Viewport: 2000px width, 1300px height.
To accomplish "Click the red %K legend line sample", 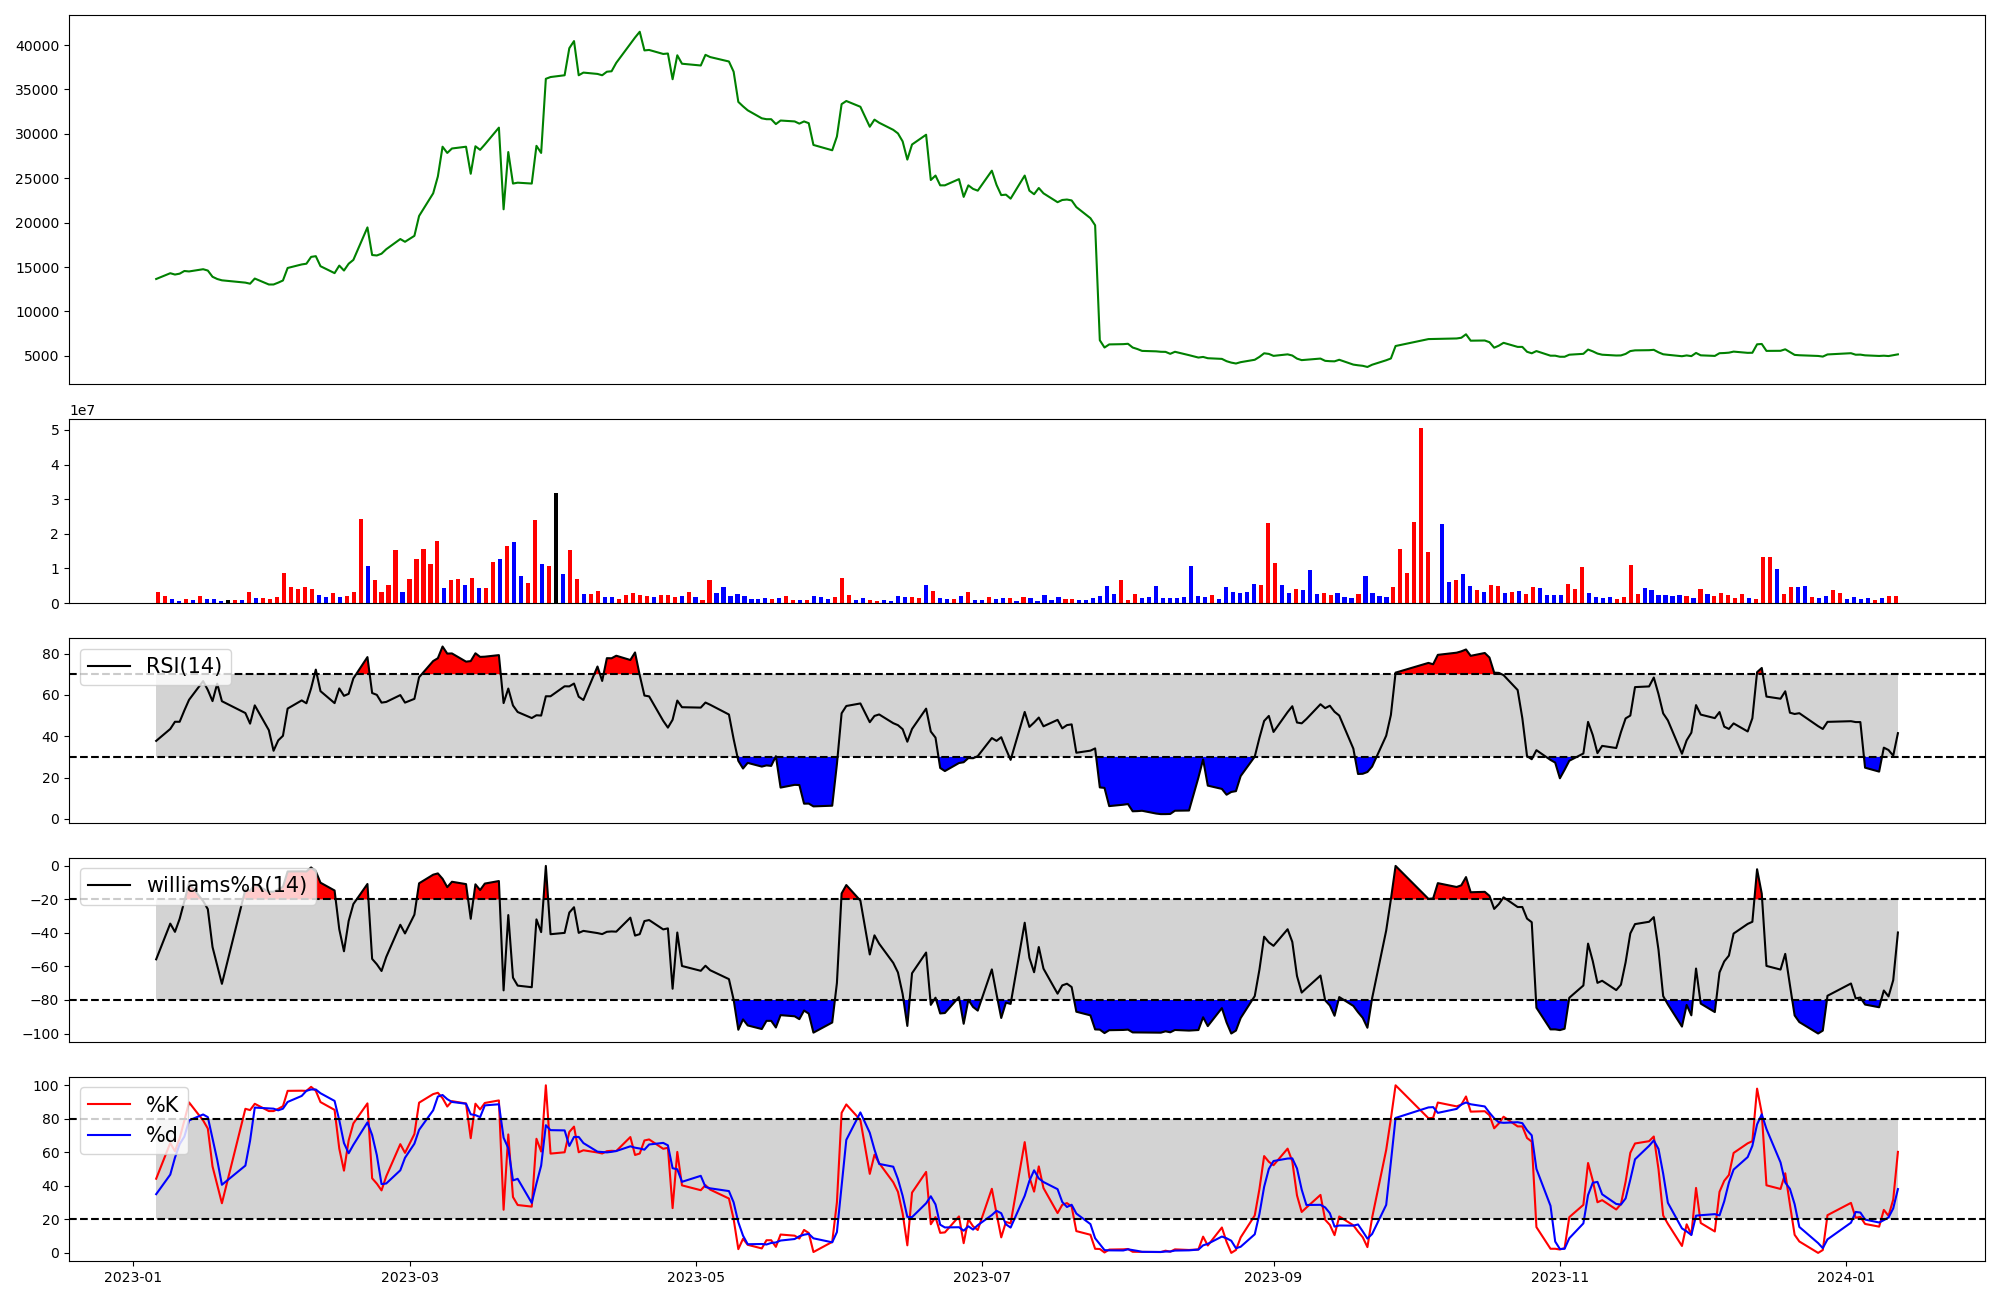I will (x=109, y=1105).
